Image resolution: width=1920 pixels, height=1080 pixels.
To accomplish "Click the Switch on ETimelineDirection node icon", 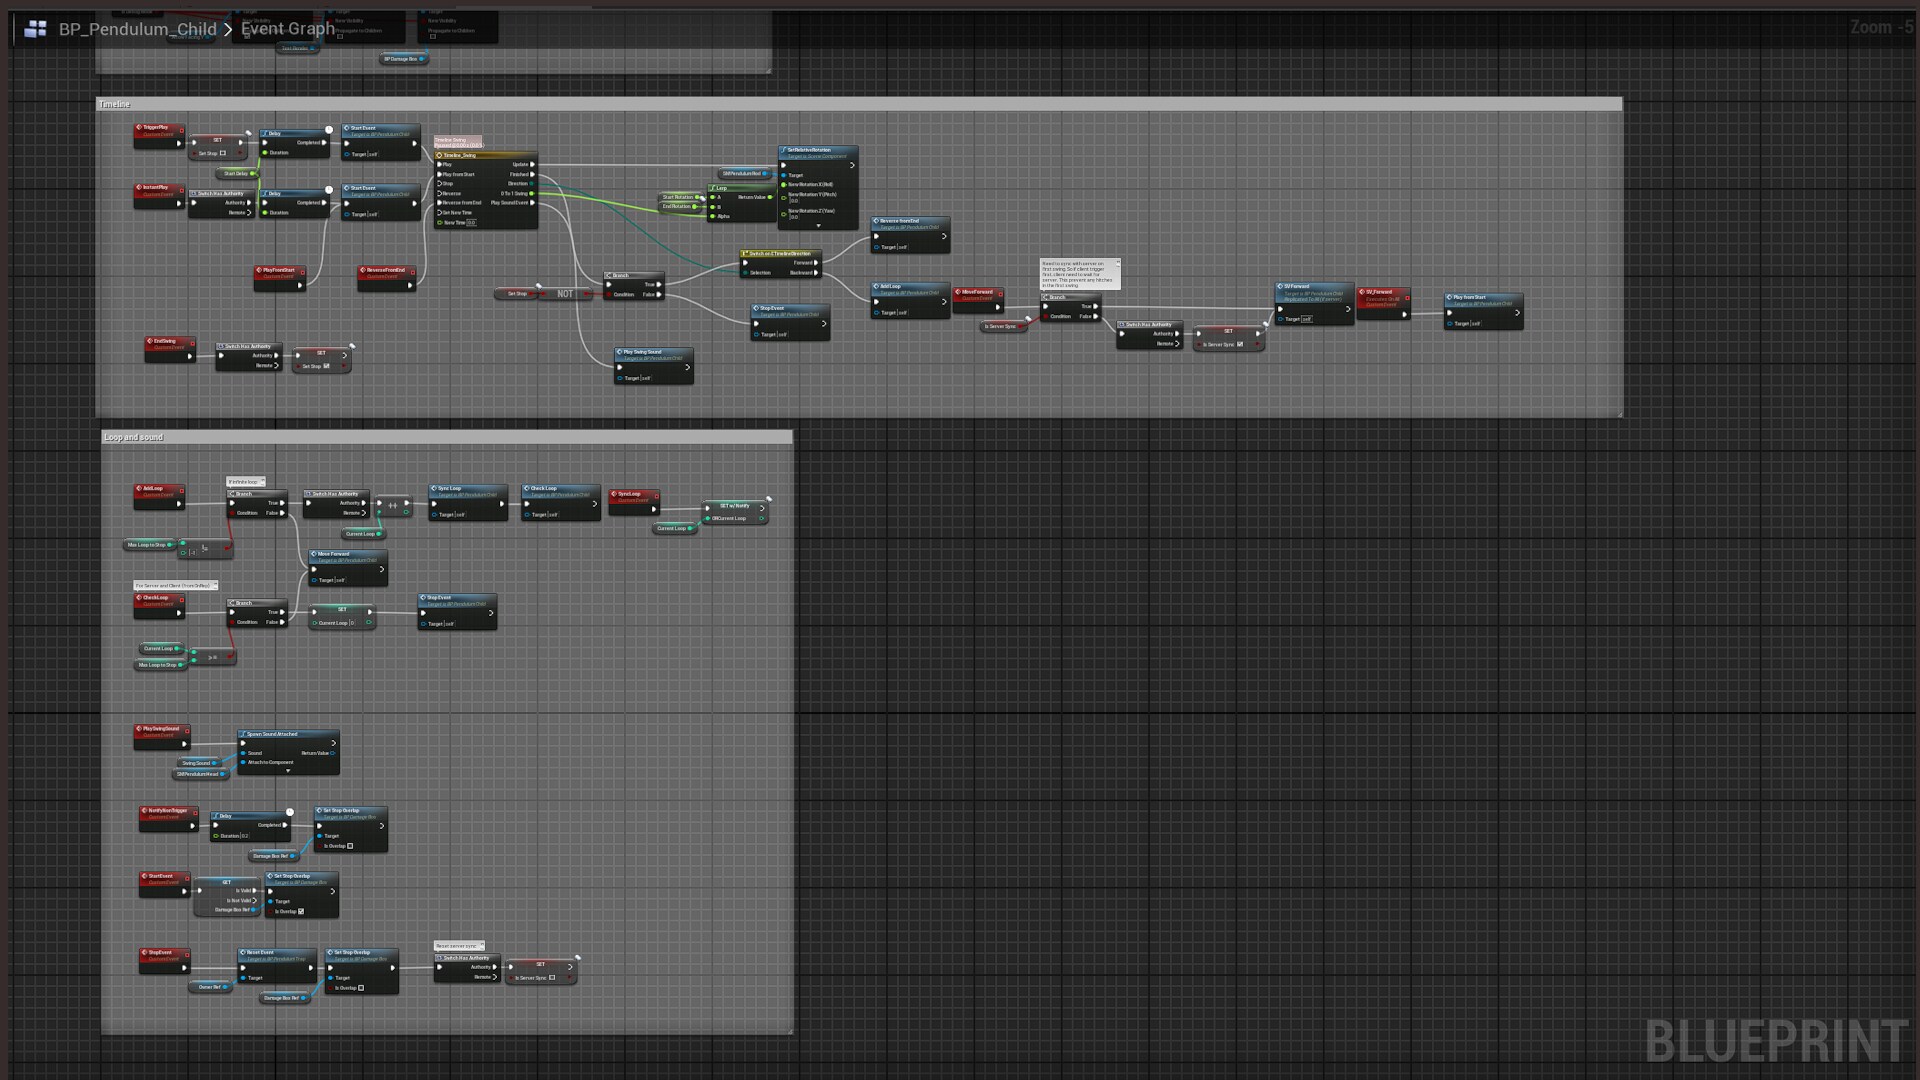I will tap(745, 254).
